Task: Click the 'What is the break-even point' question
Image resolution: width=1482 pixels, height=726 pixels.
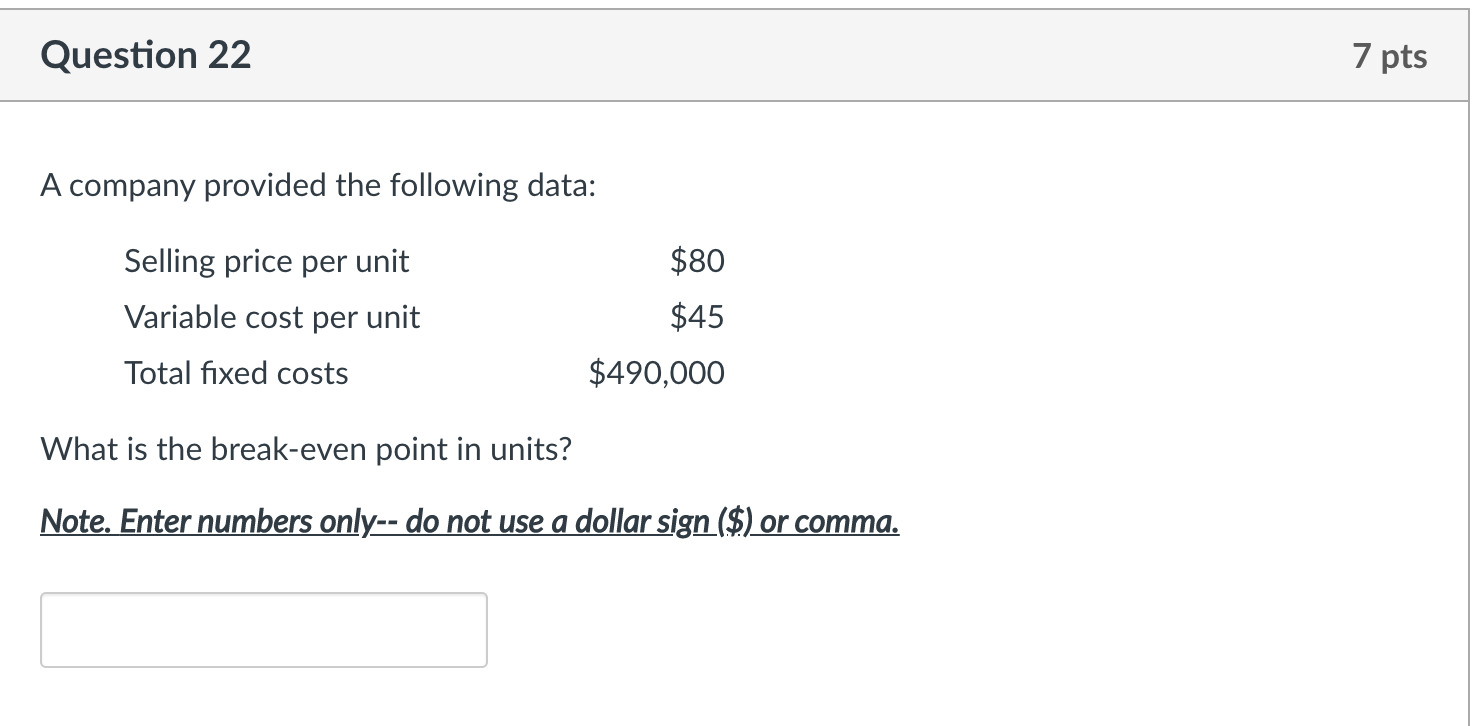Action: (x=306, y=450)
